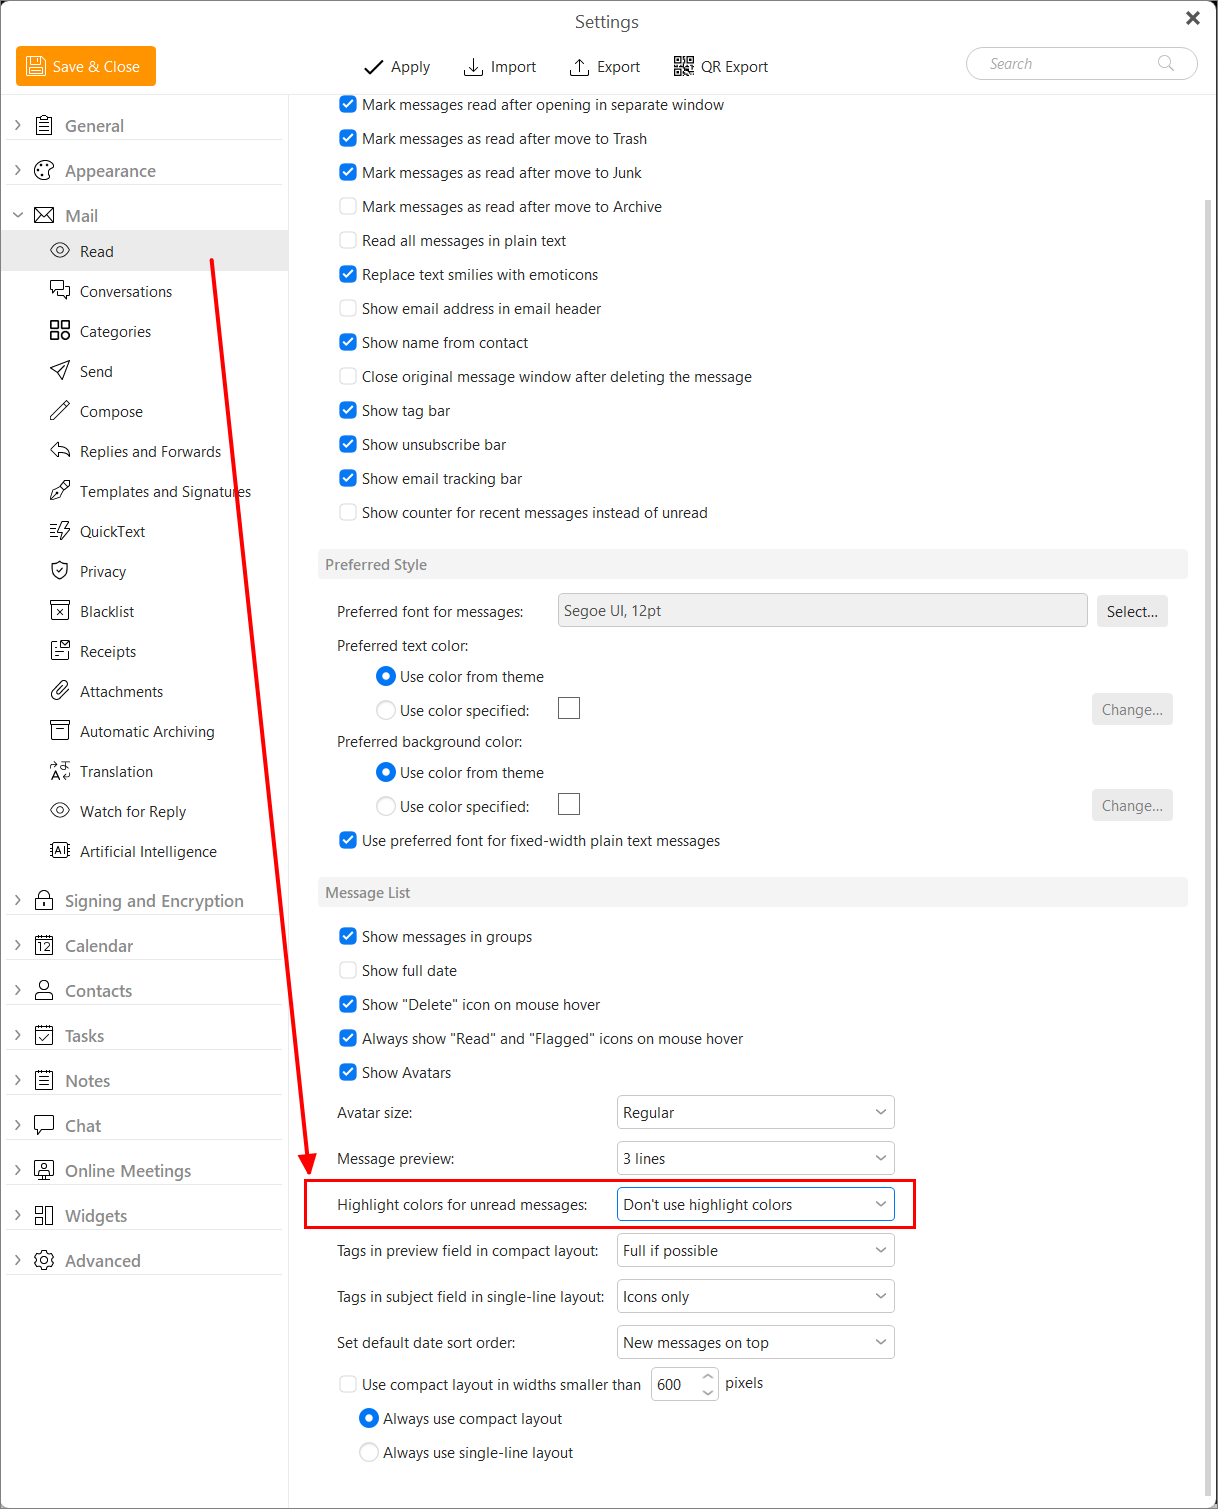Open QR Export option

click(x=720, y=66)
